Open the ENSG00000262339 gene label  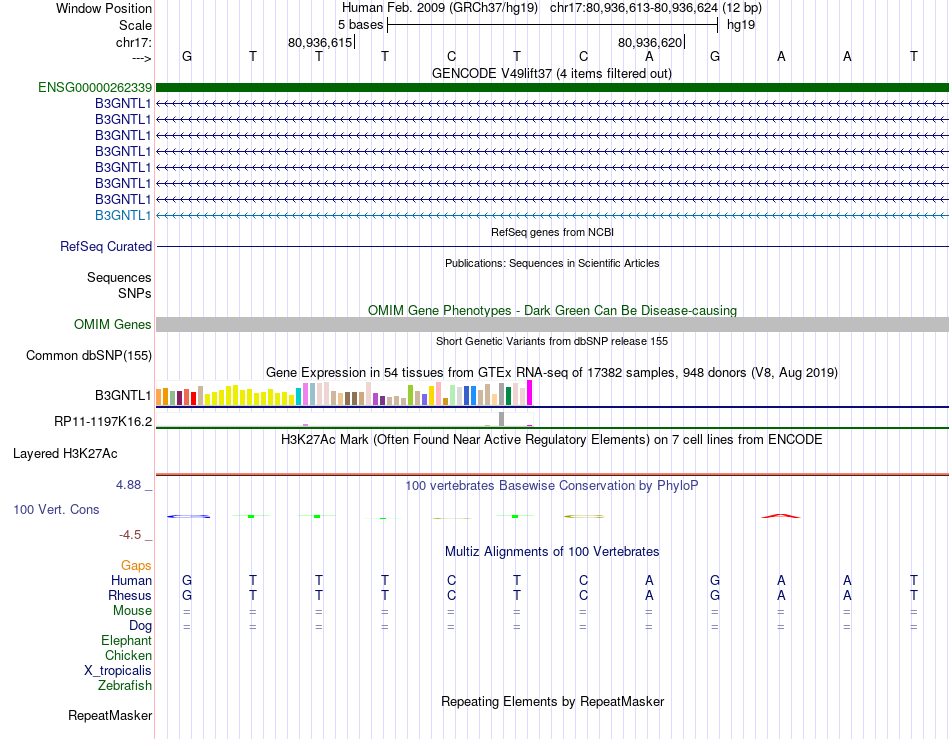point(95,87)
